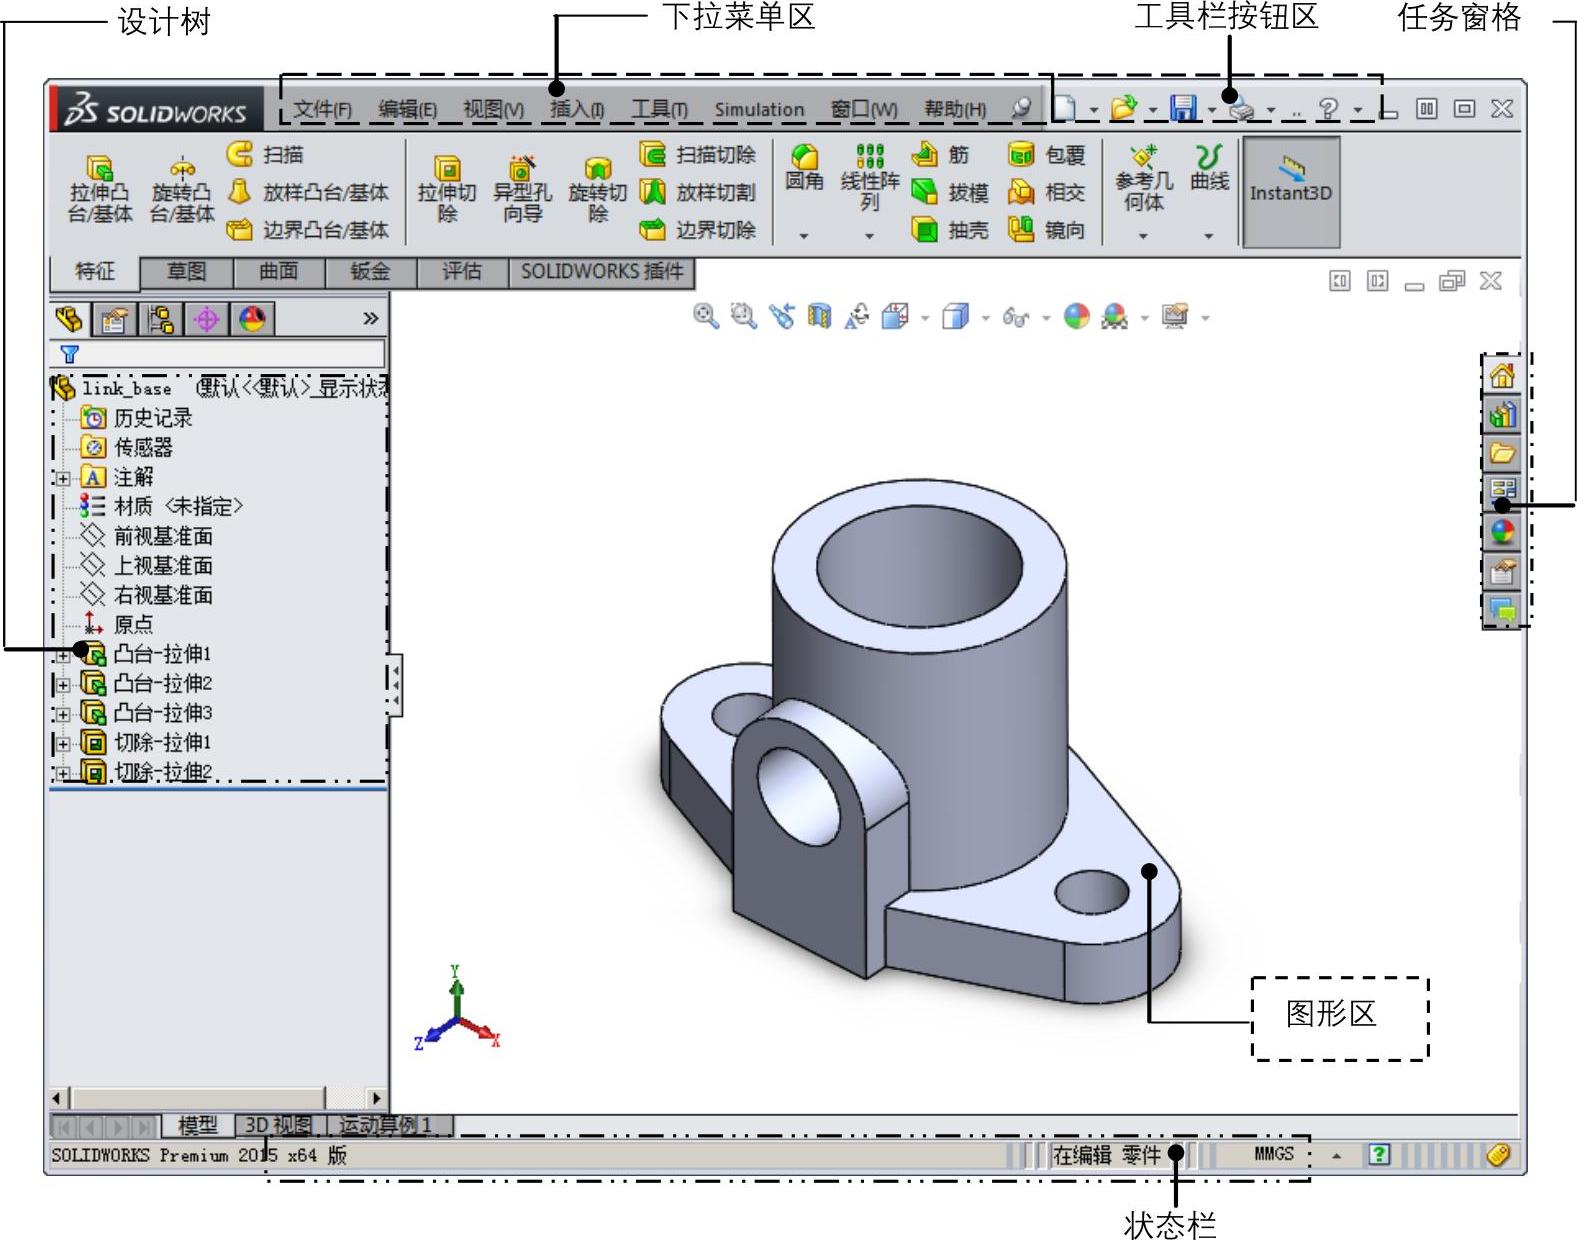Toggle the PropertyManager tab in design tree panel
The height and width of the screenshot is (1240, 1577).
pyautogui.click(x=114, y=320)
